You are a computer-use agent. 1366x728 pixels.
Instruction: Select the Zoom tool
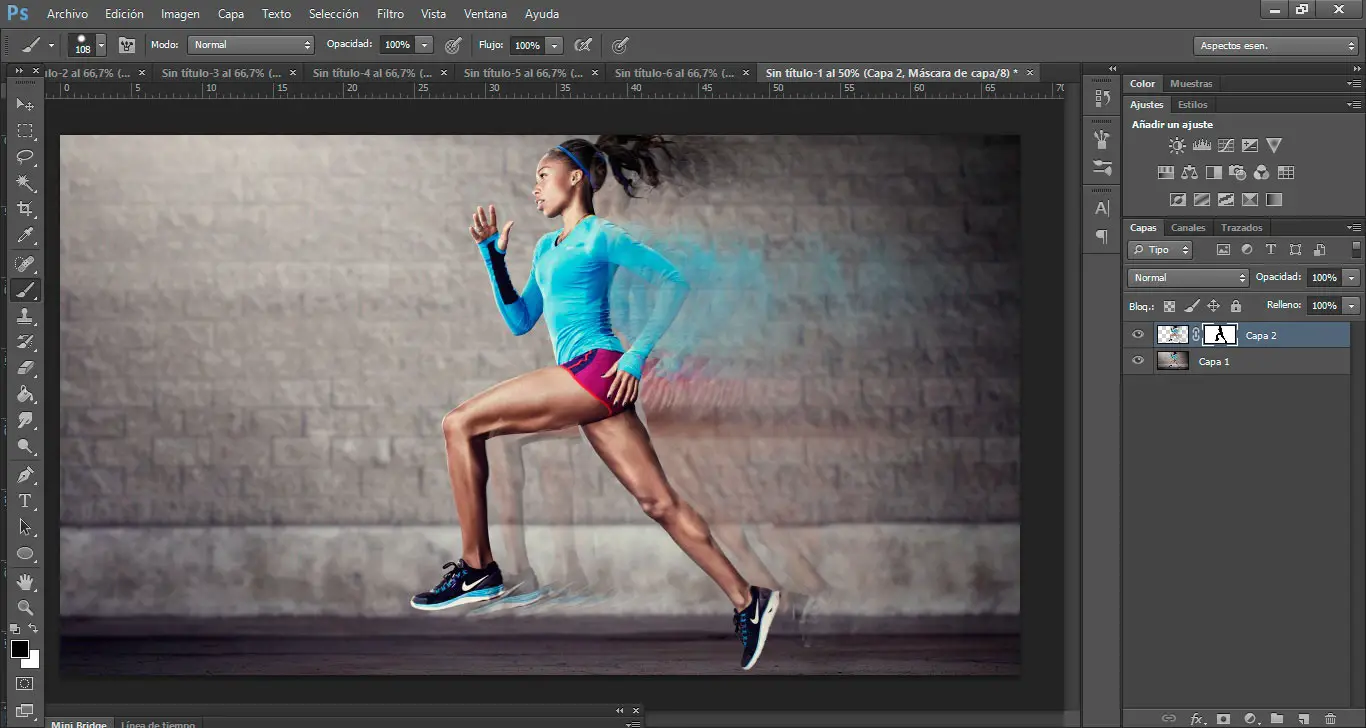tap(26, 607)
